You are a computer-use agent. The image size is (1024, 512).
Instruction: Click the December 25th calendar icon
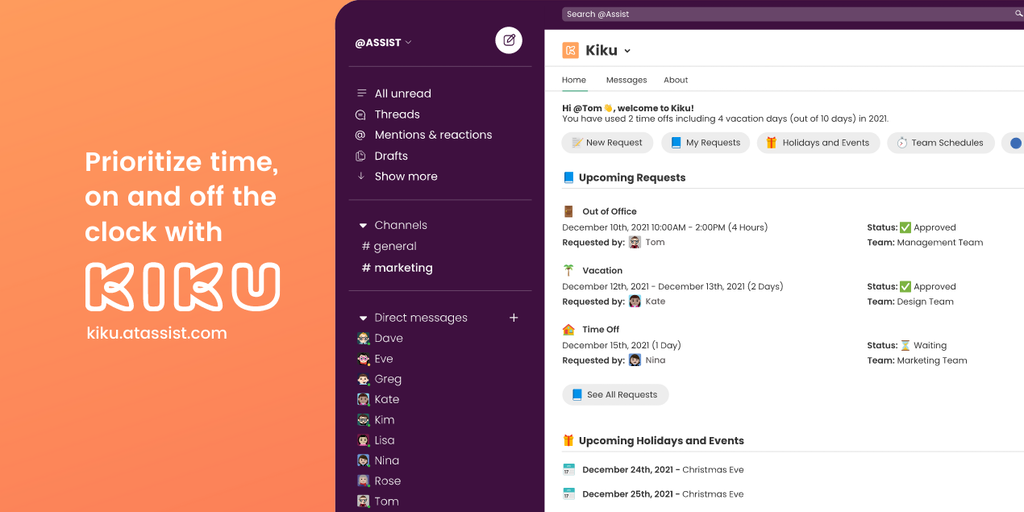[x=569, y=494]
